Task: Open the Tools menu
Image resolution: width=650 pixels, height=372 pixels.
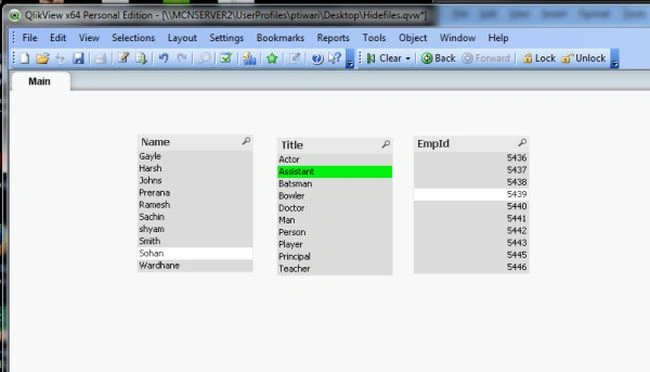Action: [x=374, y=38]
